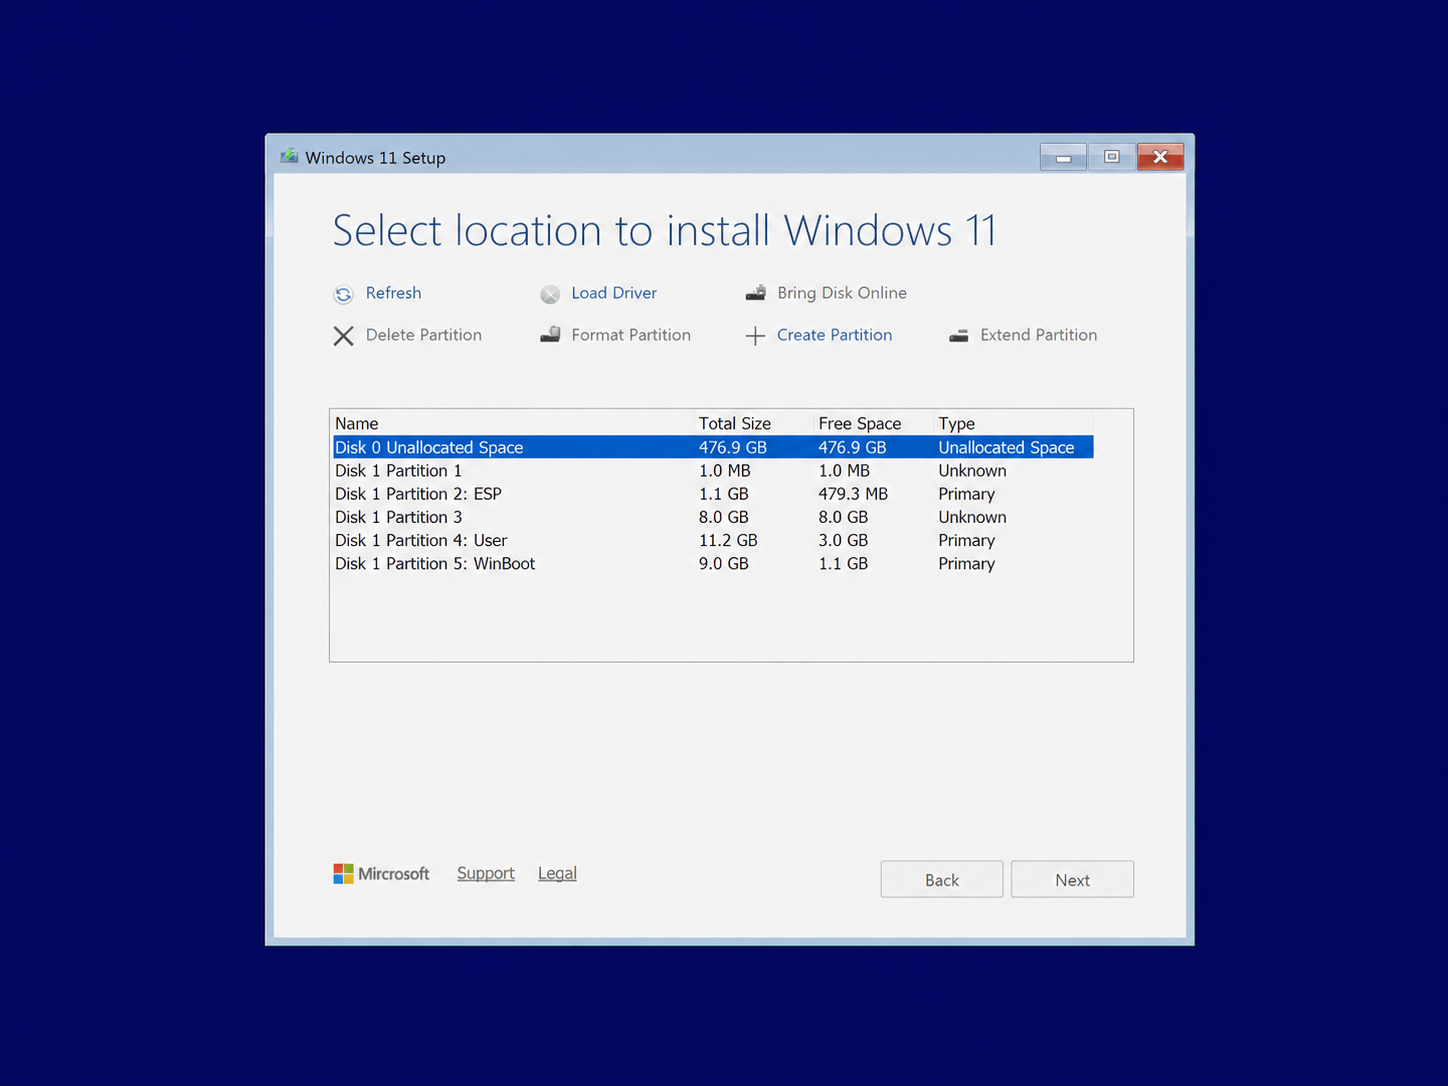Click the Load Driver disc icon
The image size is (1448, 1086).
click(550, 294)
